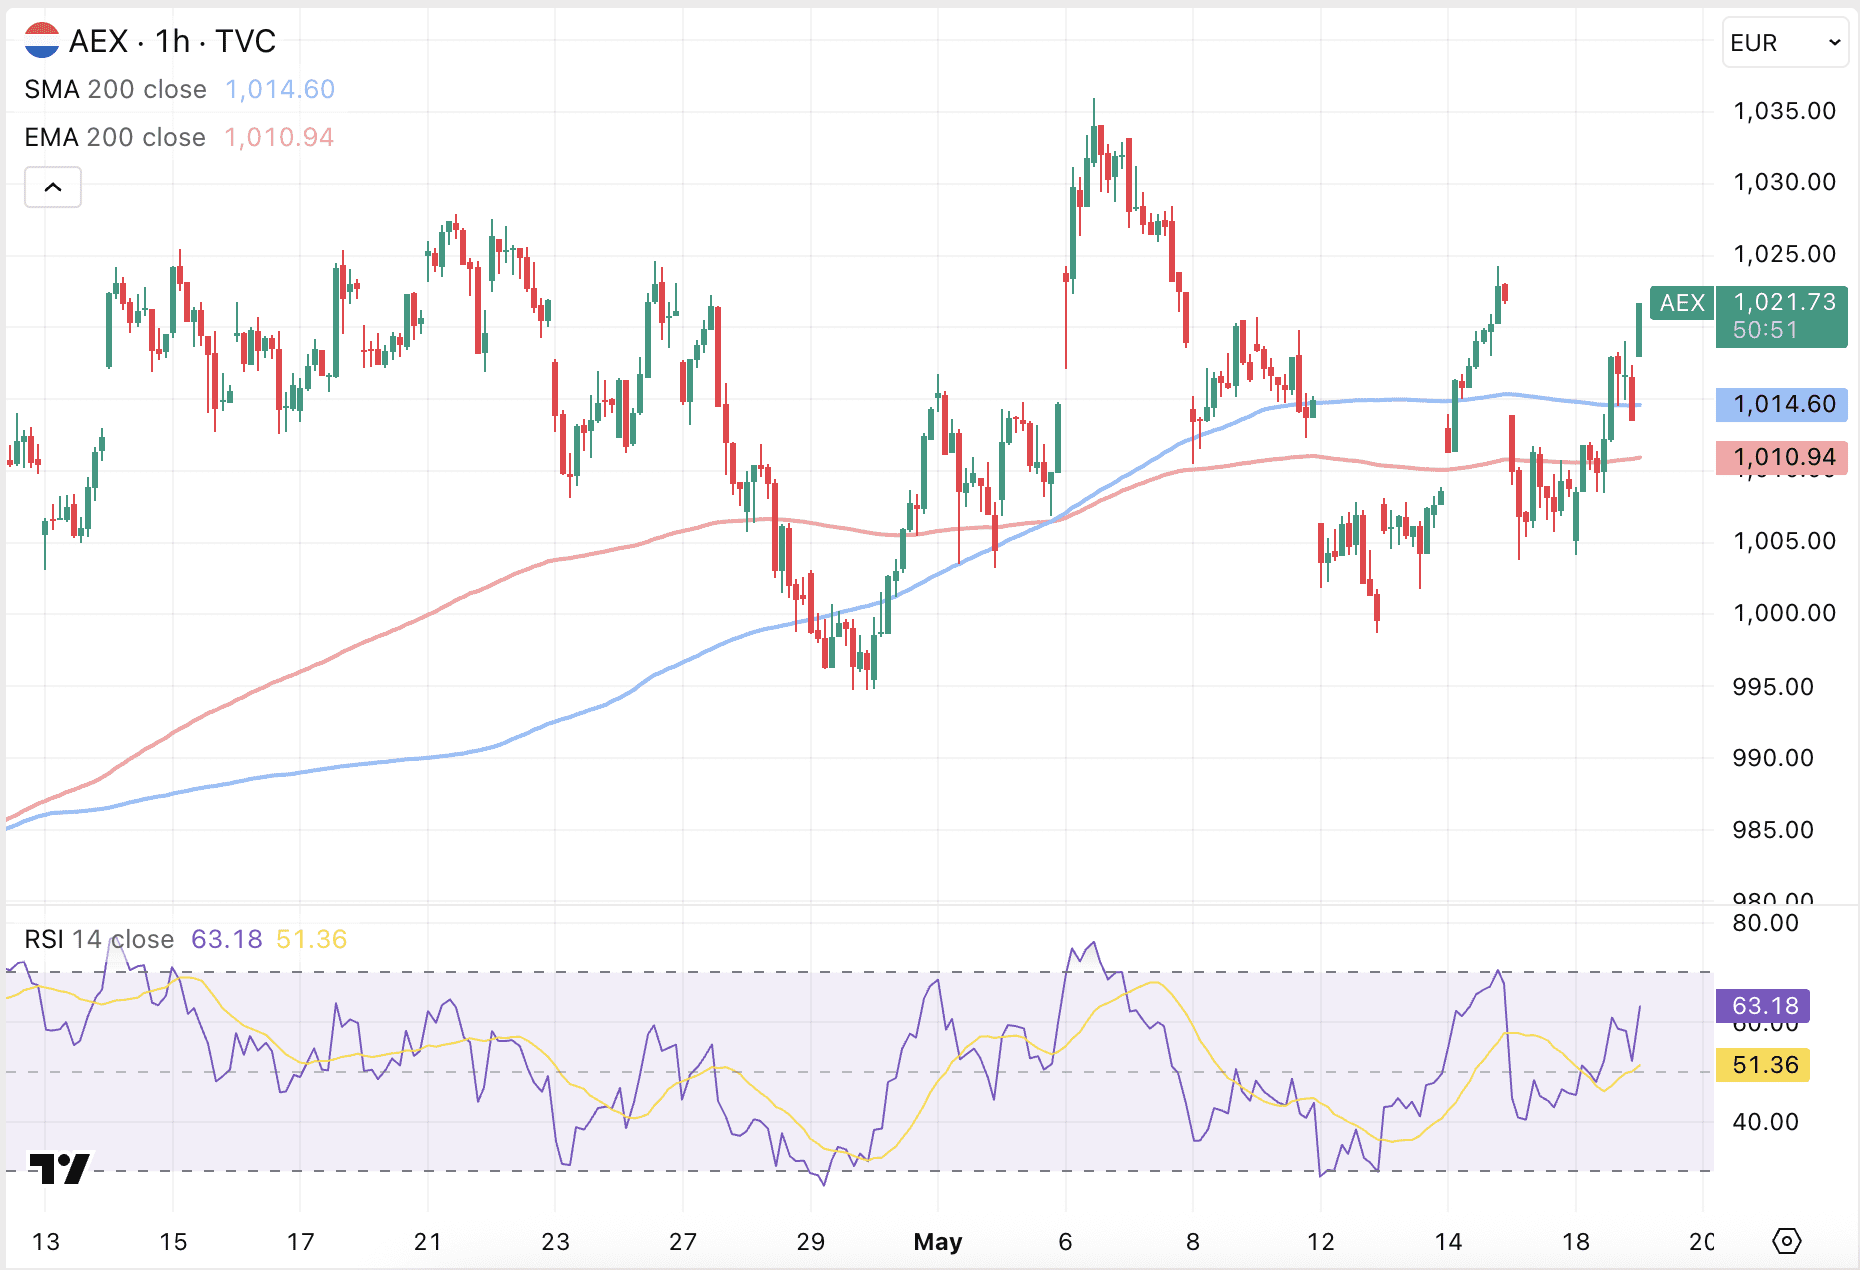The height and width of the screenshot is (1270, 1860).
Task: Click the 1,035.00 price axis label
Action: [x=1784, y=111]
